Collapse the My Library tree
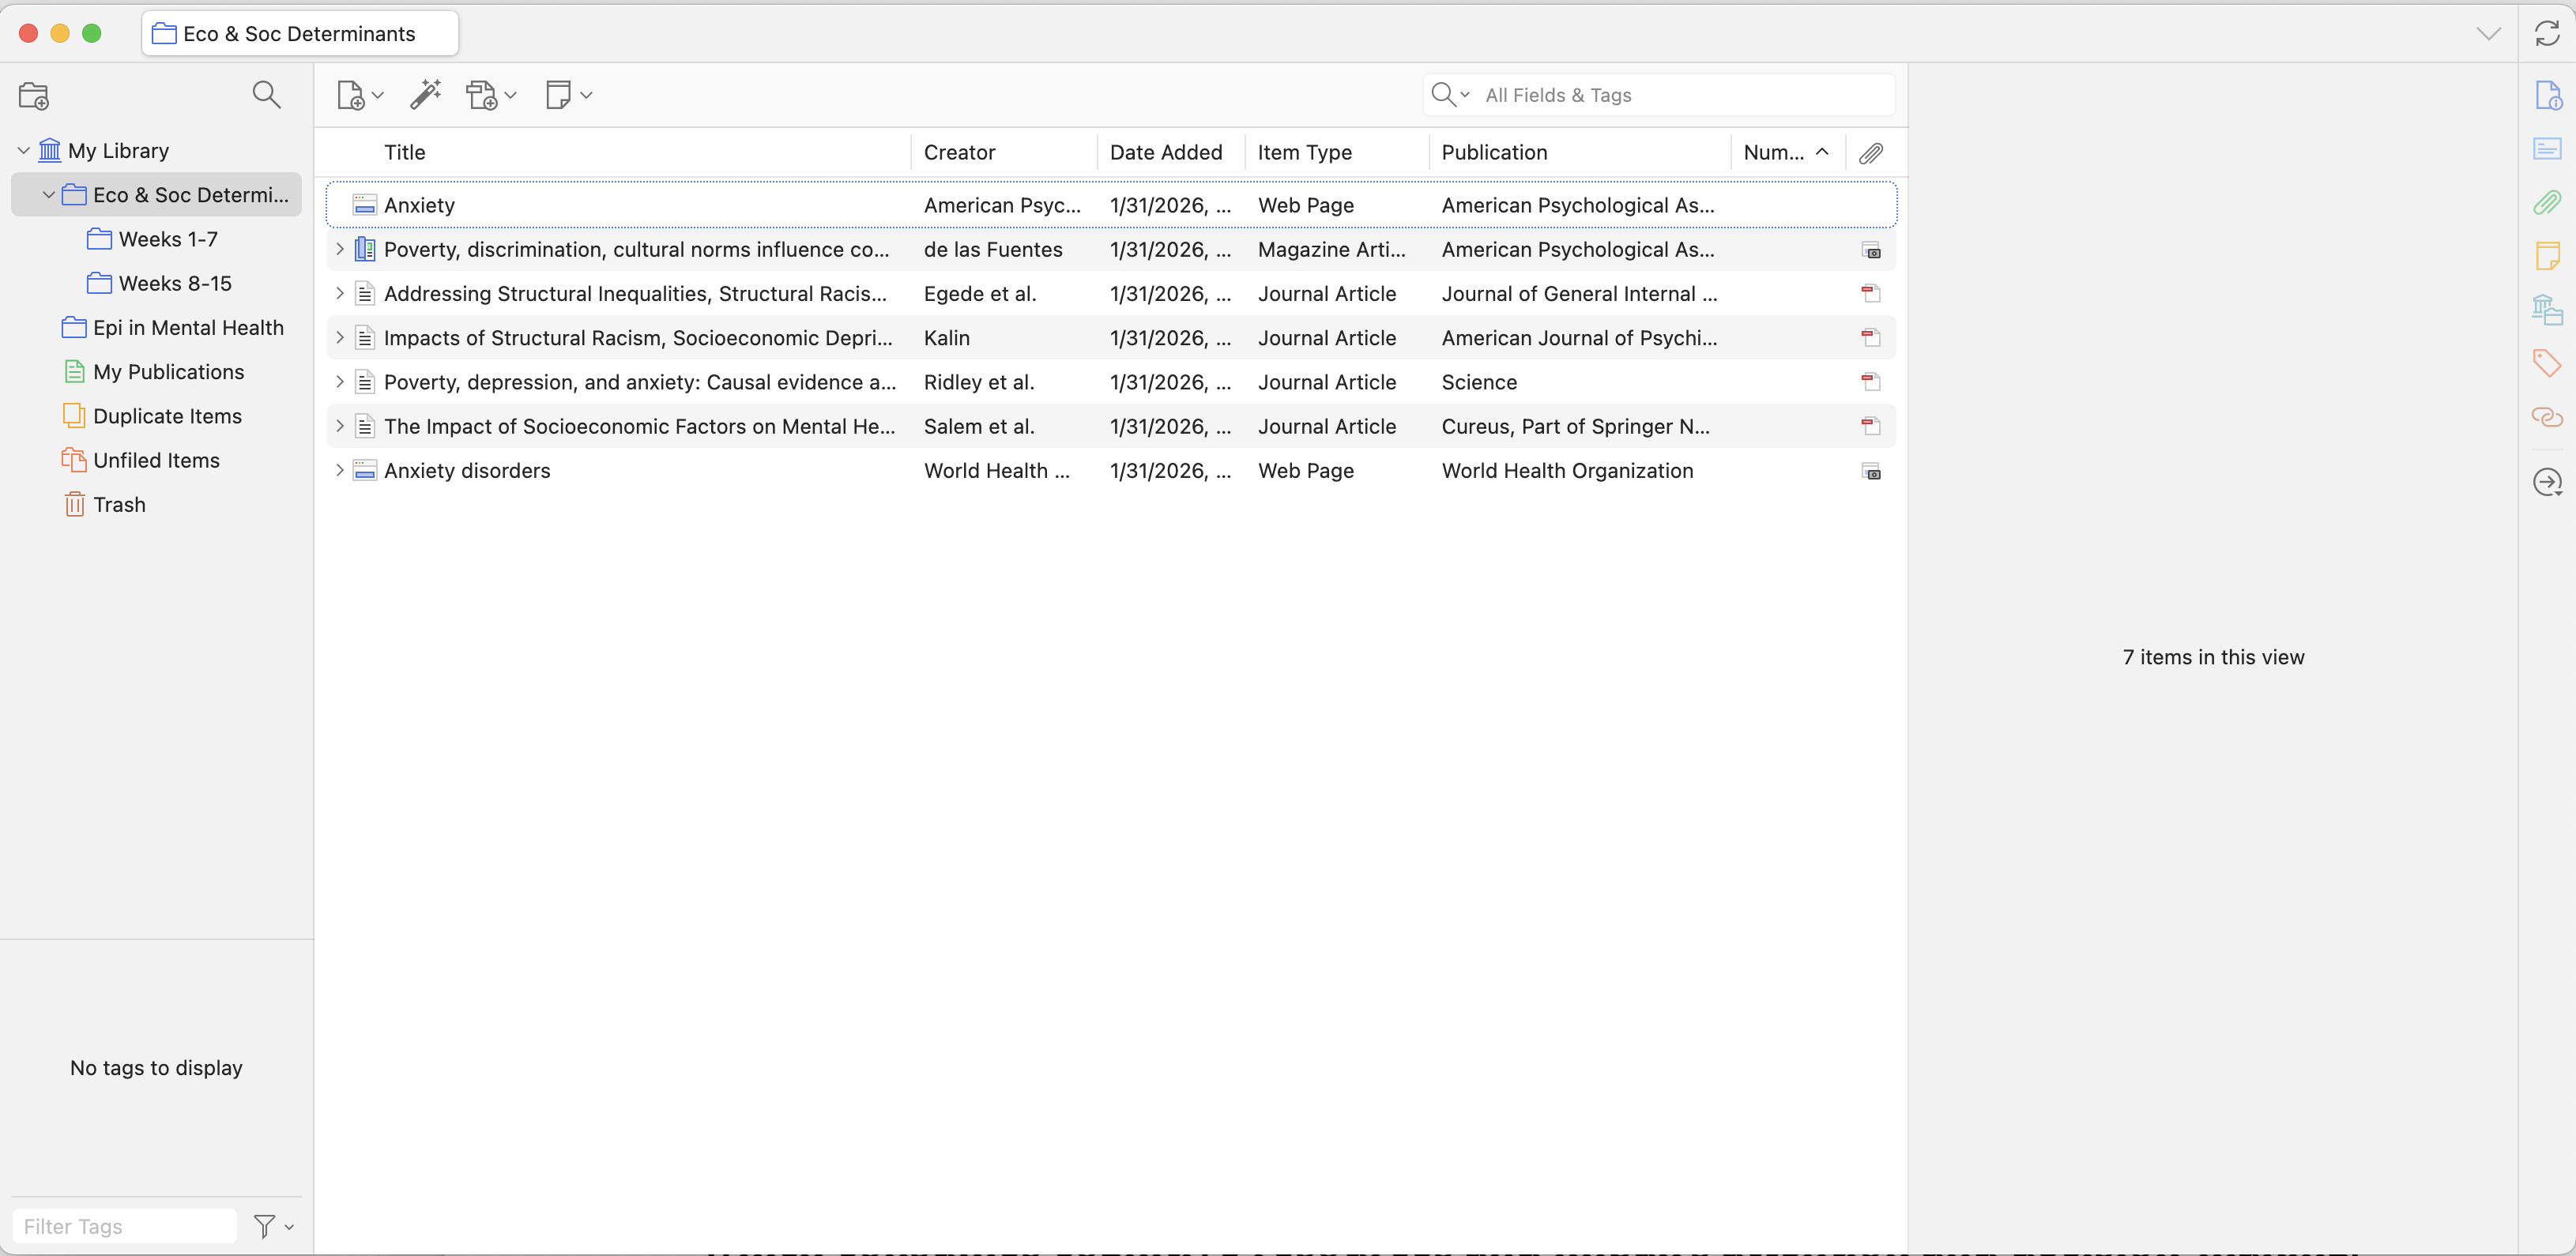The image size is (2576, 1256). (24, 151)
